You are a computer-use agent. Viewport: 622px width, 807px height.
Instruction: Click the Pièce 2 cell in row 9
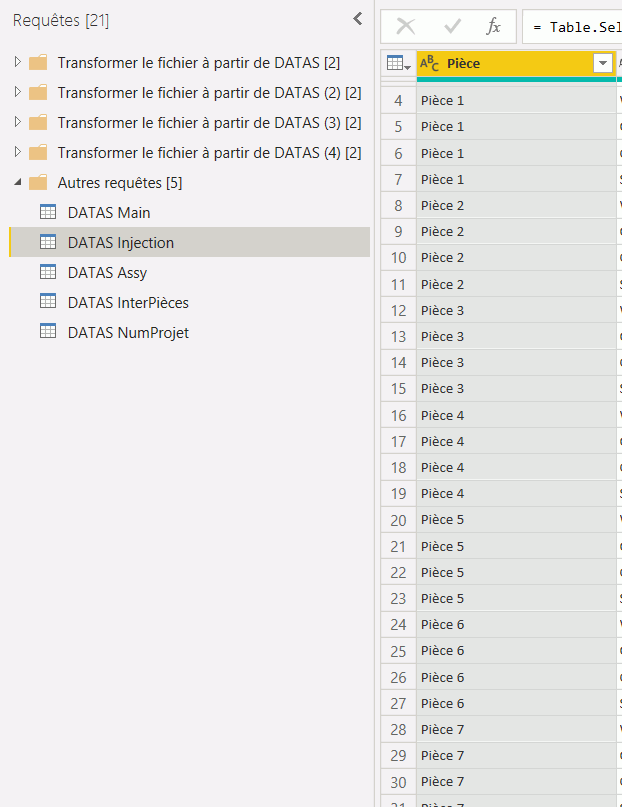[516, 232]
